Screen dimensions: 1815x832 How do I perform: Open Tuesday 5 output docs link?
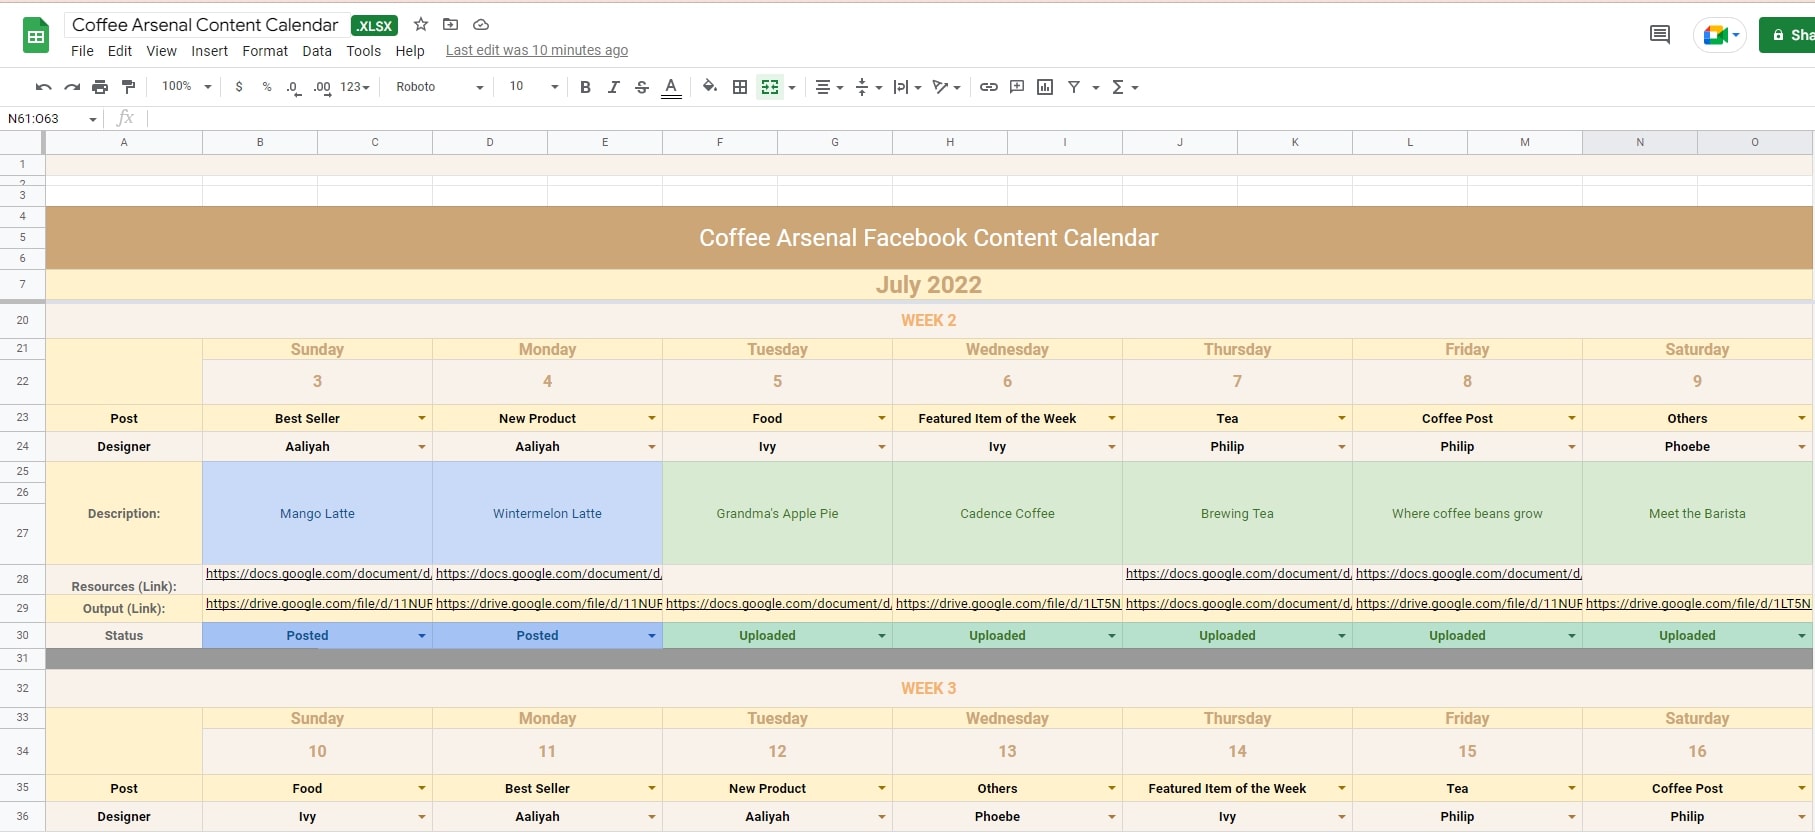778,604
